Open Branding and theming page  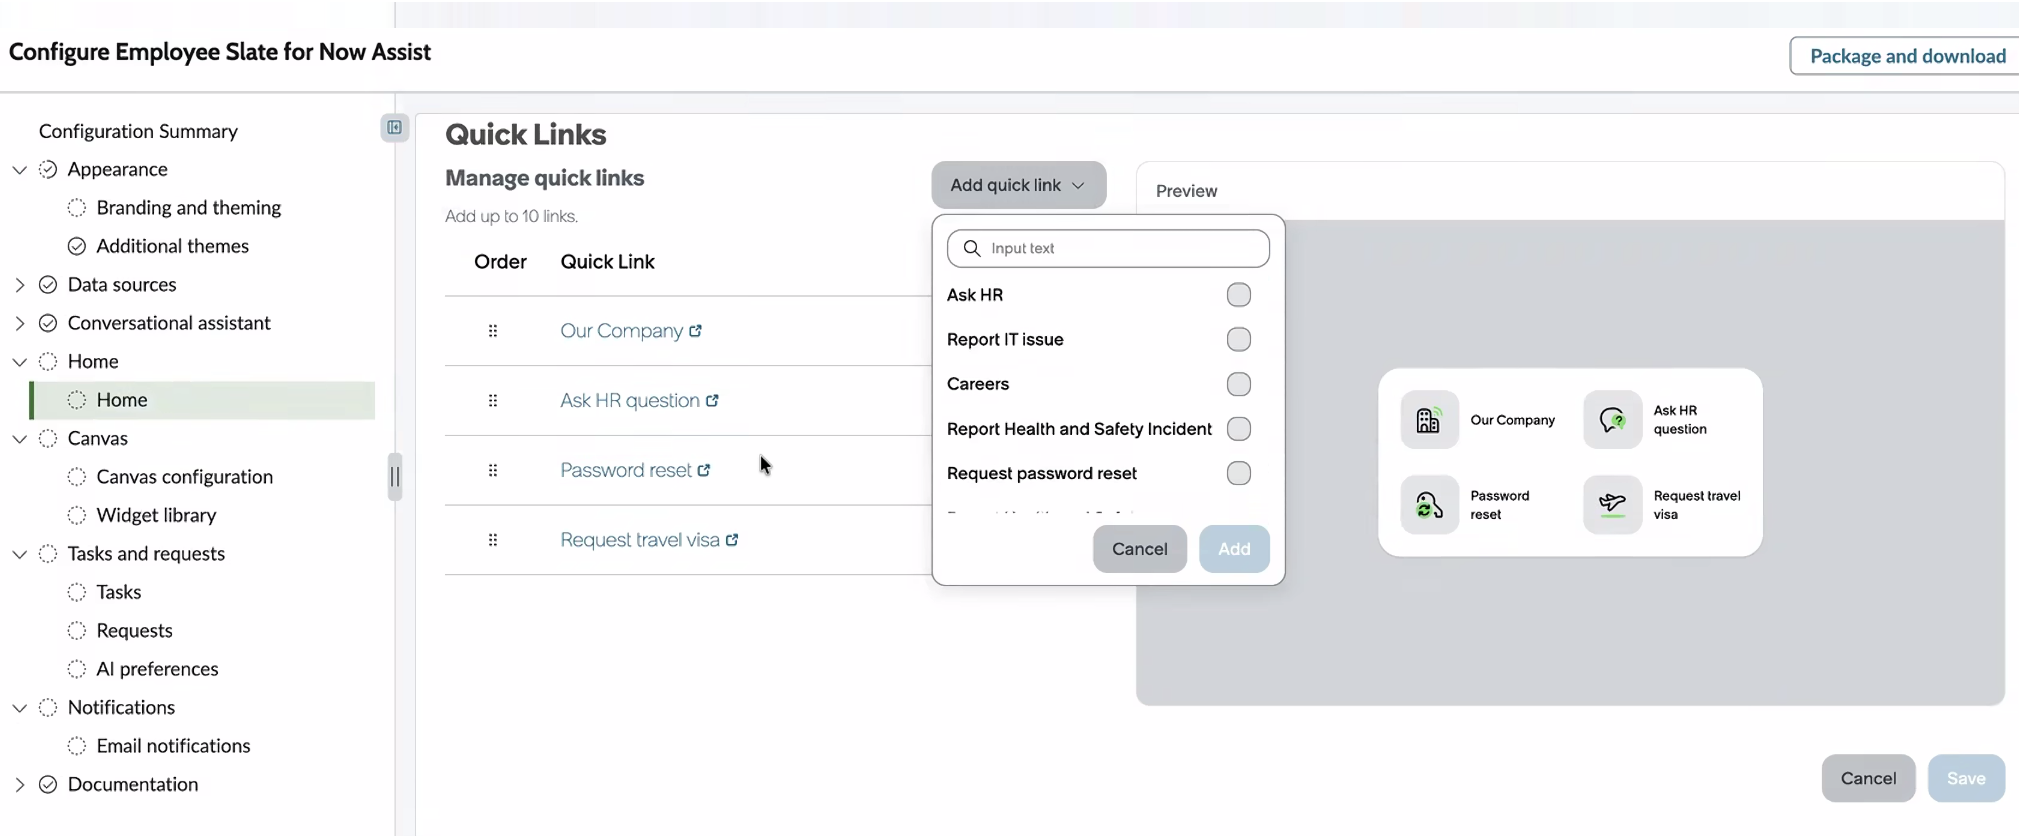coord(188,208)
